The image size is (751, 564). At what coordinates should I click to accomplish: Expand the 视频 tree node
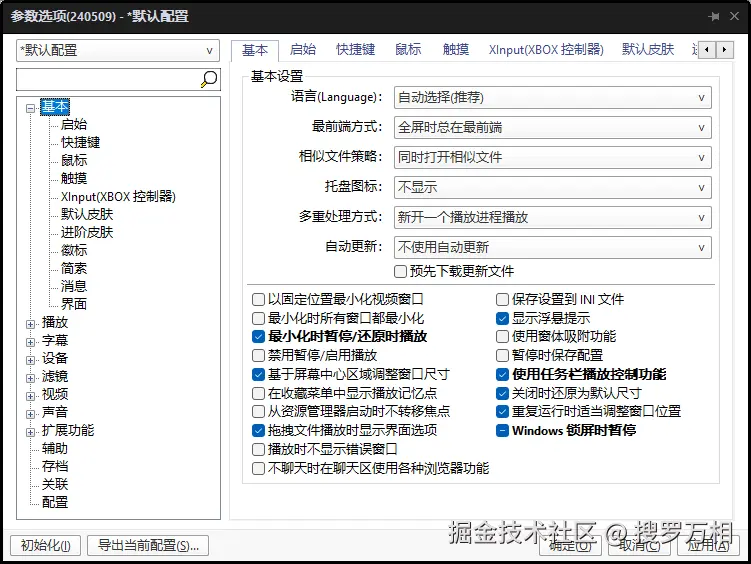(x=31, y=396)
